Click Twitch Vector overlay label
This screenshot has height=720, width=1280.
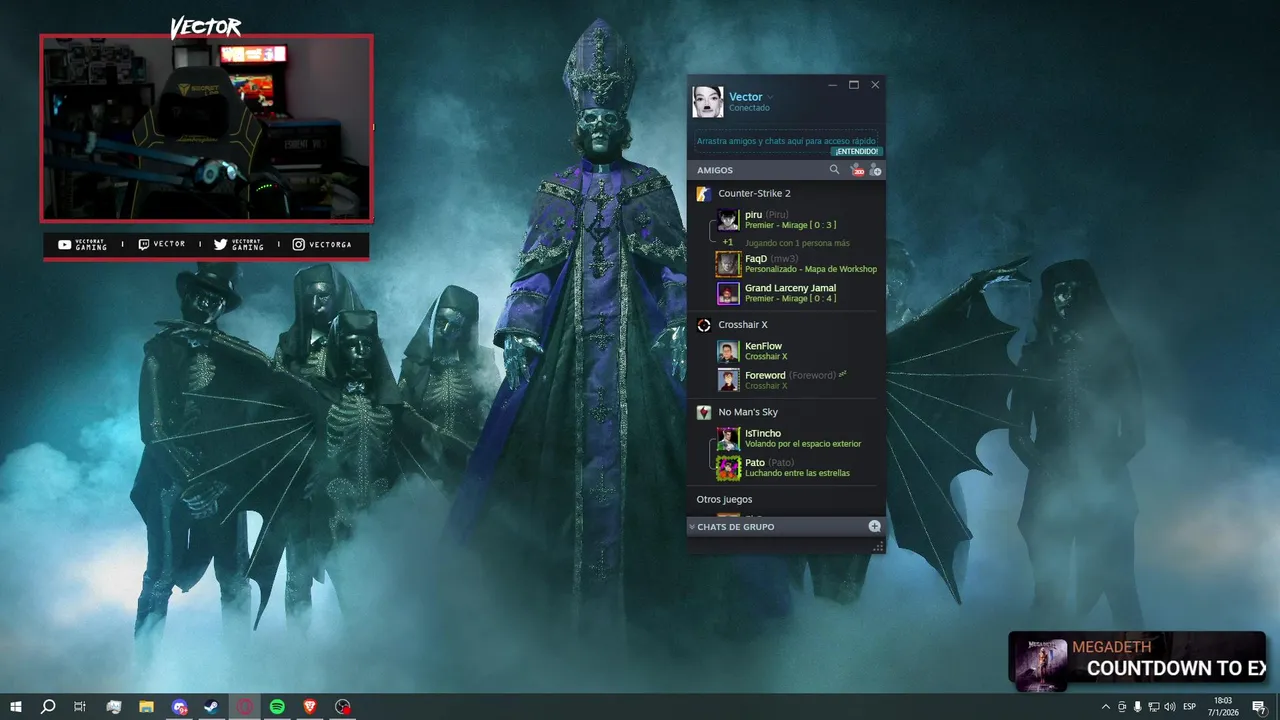[x=161, y=244]
